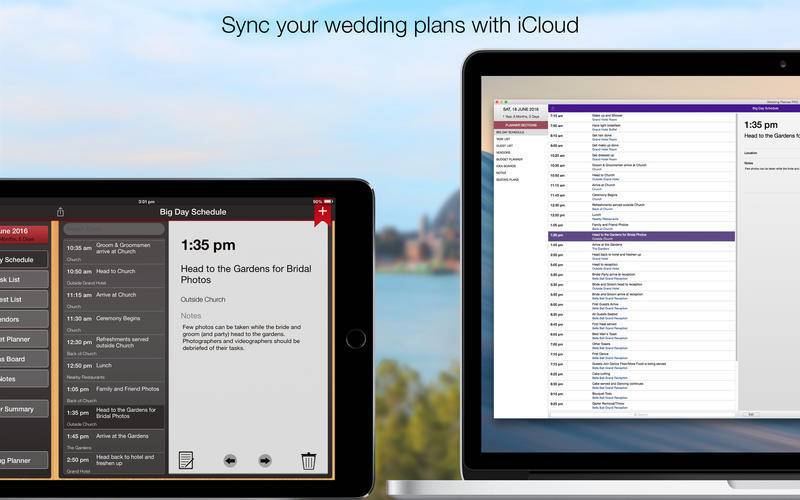The image size is (800, 500).
Task: Click the SAT, 18 JUNE 2016 date on Mac
Action: pos(520,109)
